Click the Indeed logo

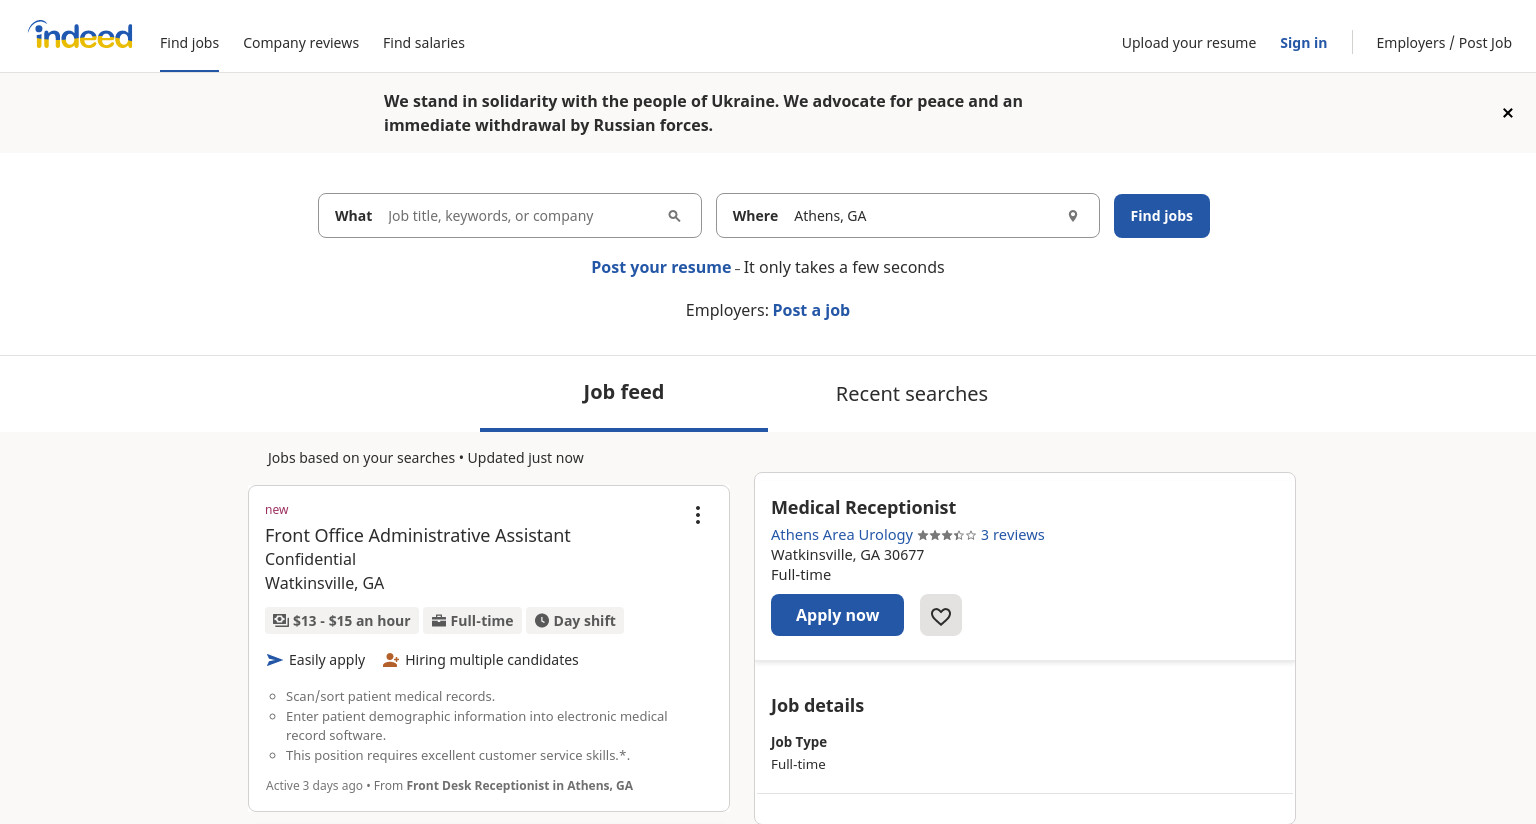coord(80,36)
